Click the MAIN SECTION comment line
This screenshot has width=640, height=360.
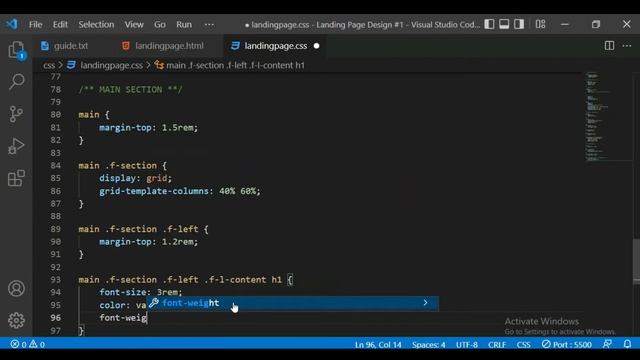pyautogui.click(x=131, y=89)
